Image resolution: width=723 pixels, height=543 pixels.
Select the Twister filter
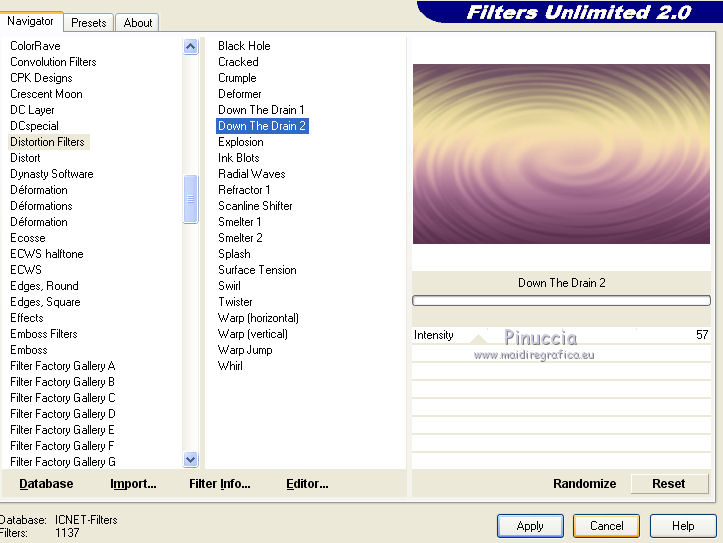pos(236,302)
